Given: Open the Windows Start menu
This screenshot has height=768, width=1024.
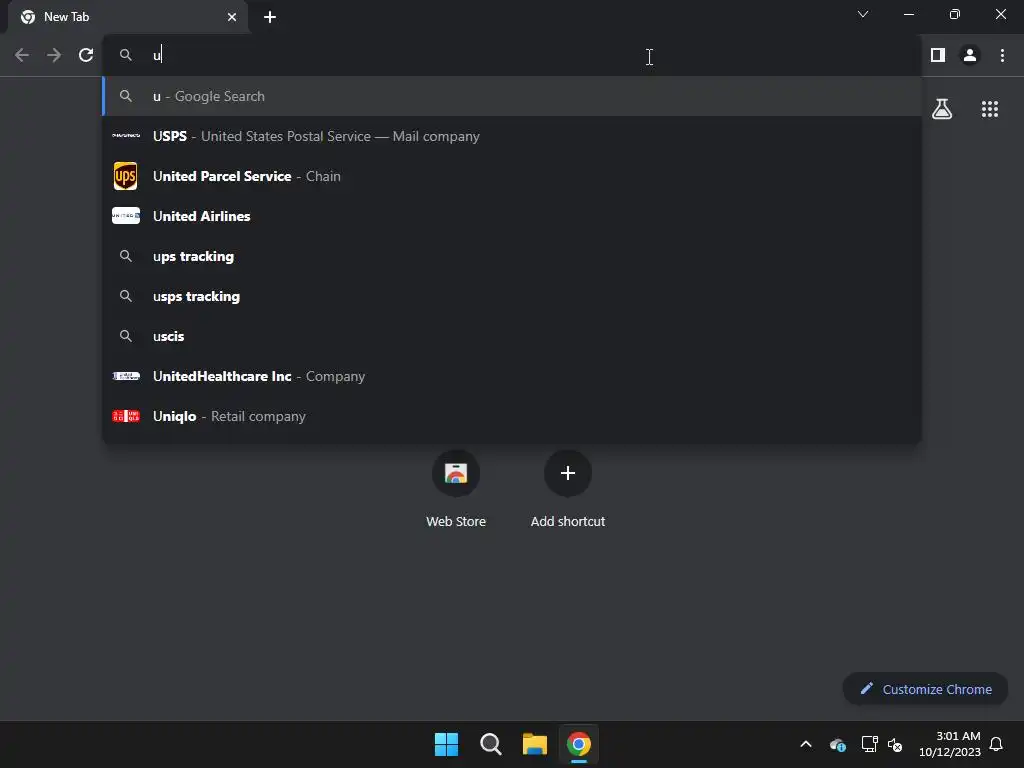Looking at the screenshot, I should point(447,744).
